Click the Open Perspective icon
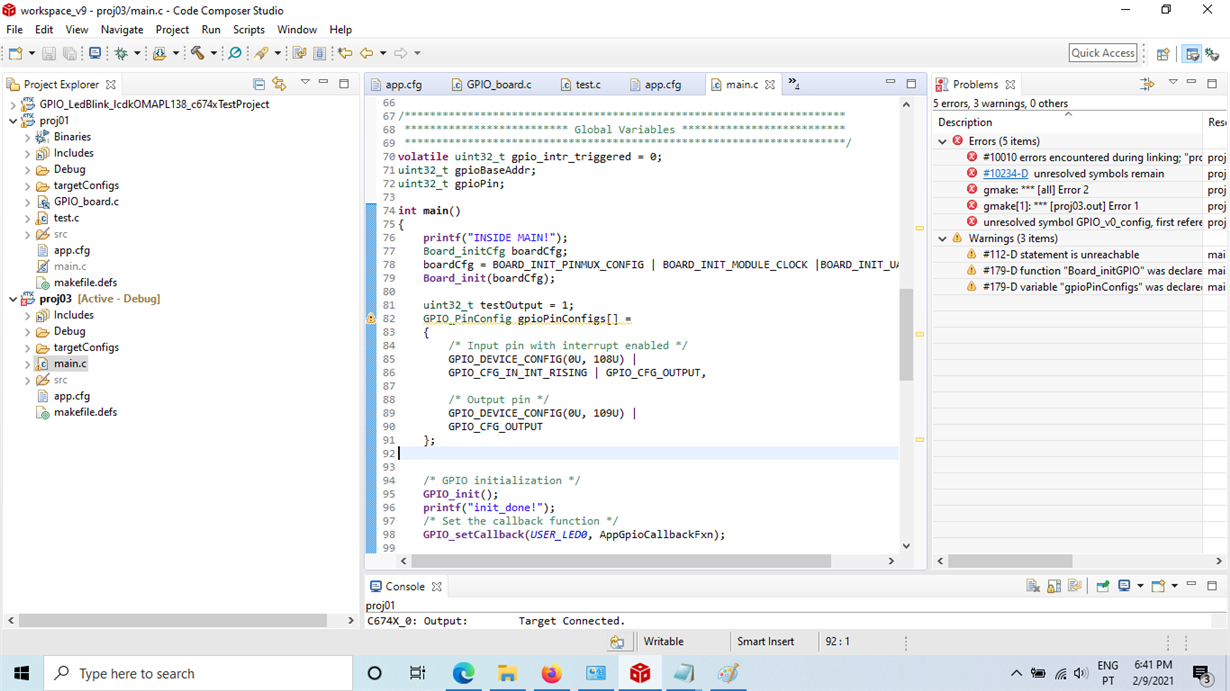Image resolution: width=1230 pixels, height=691 pixels. point(1163,54)
